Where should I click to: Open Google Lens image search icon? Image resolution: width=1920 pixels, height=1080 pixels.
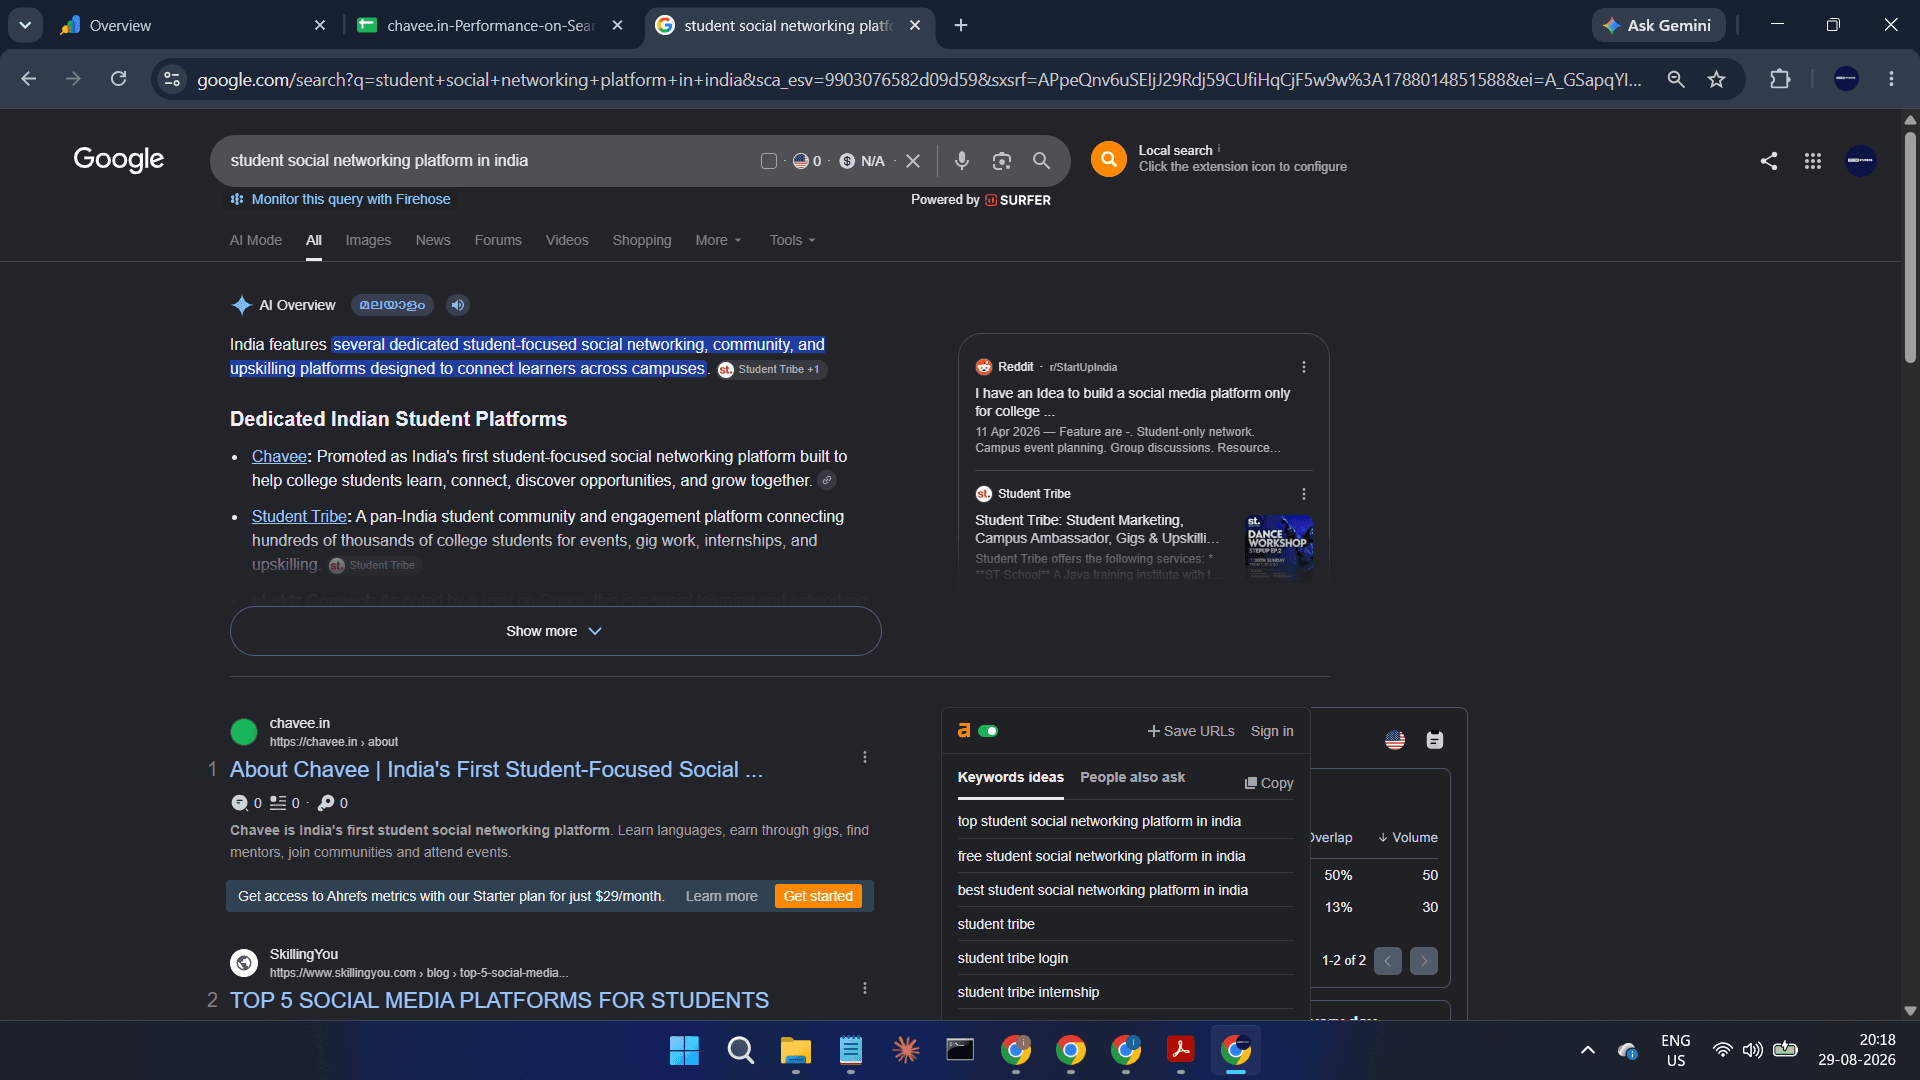(1001, 161)
